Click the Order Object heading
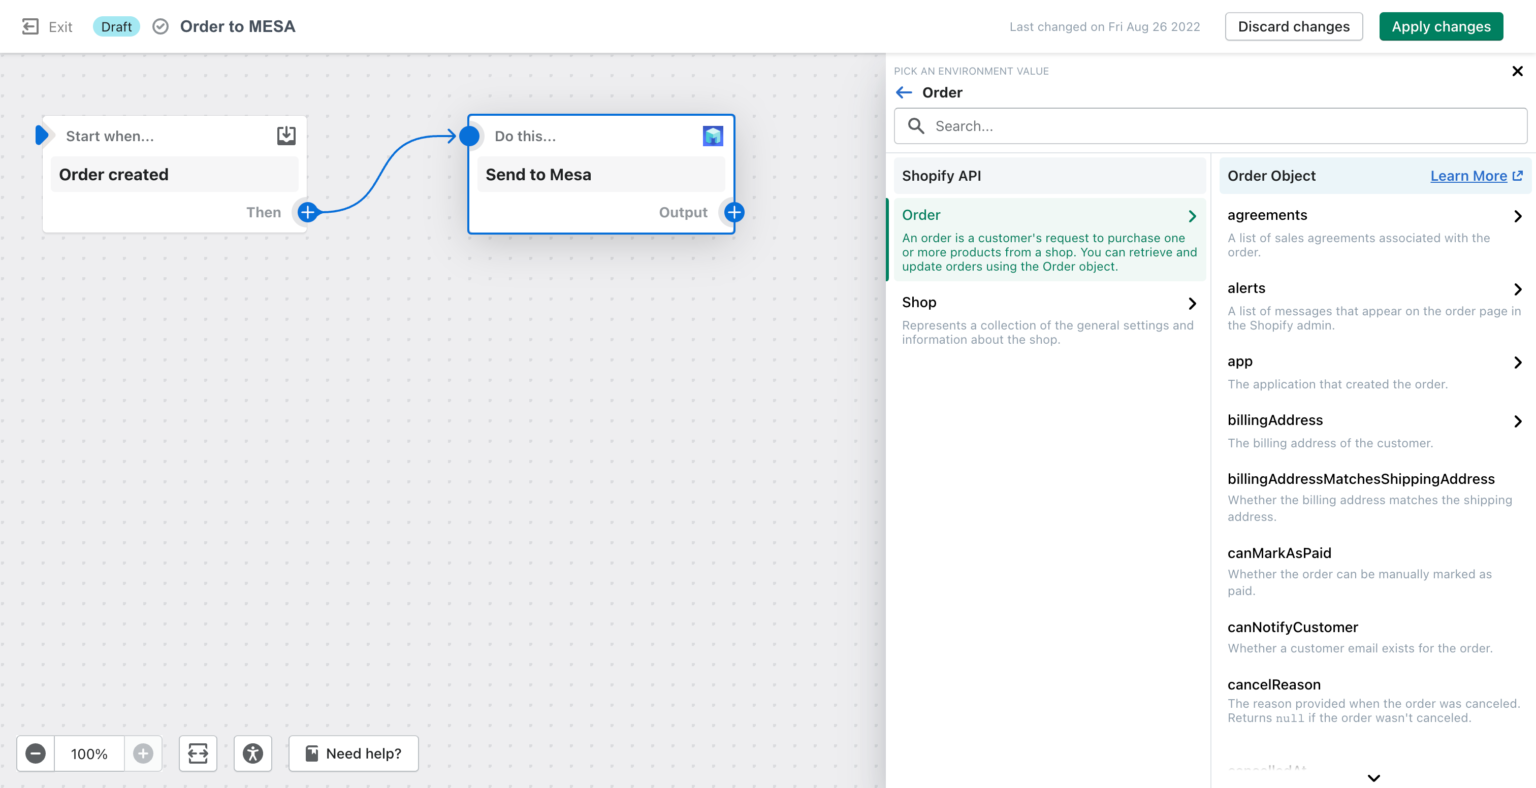 (x=1271, y=176)
